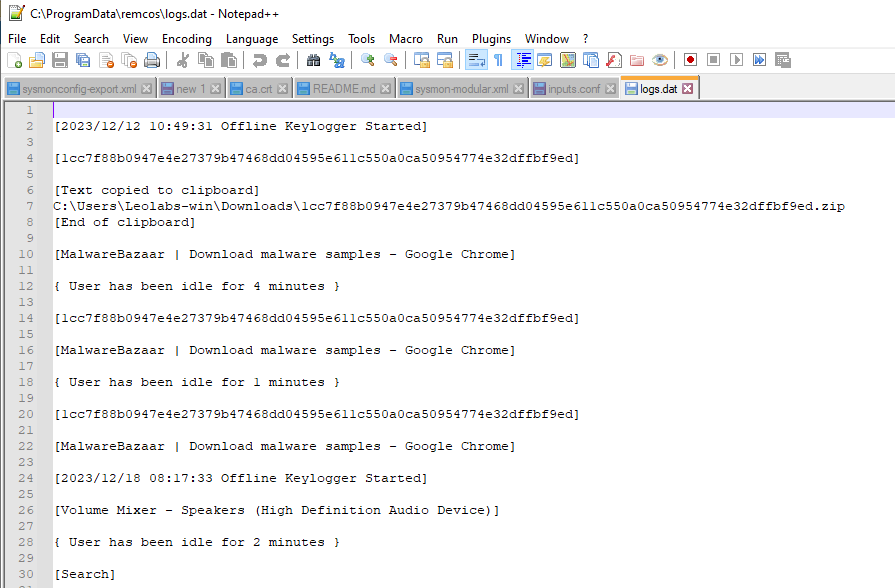The image size is (895, 588).
Task: Open Folder as Workspace panel
Action: click(637, 60)
